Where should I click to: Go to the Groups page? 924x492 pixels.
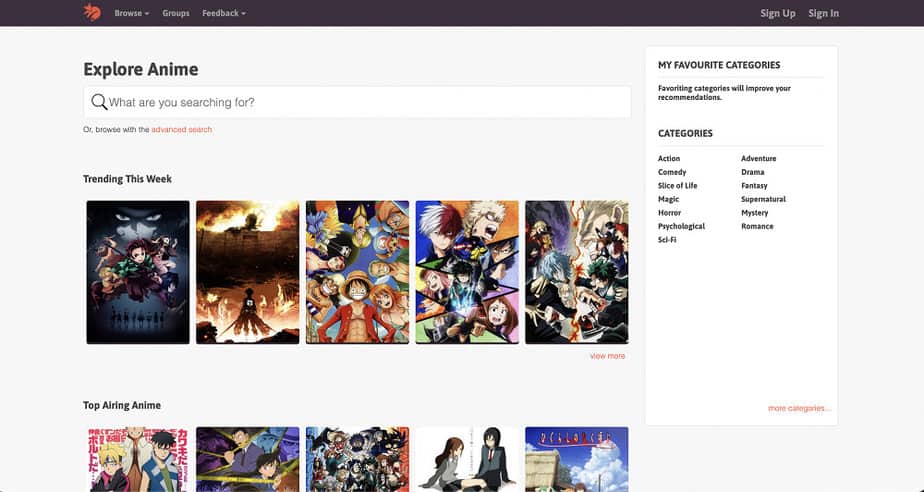click(176, 13)
